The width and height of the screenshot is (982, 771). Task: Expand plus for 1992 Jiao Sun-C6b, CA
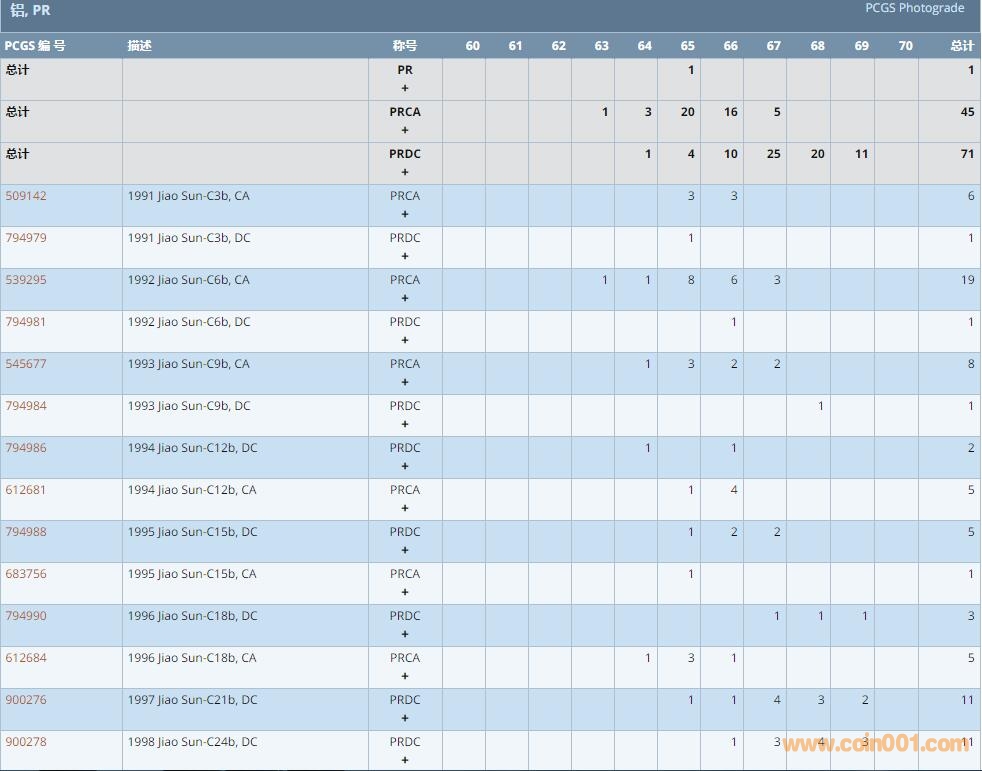click(405, 298)
